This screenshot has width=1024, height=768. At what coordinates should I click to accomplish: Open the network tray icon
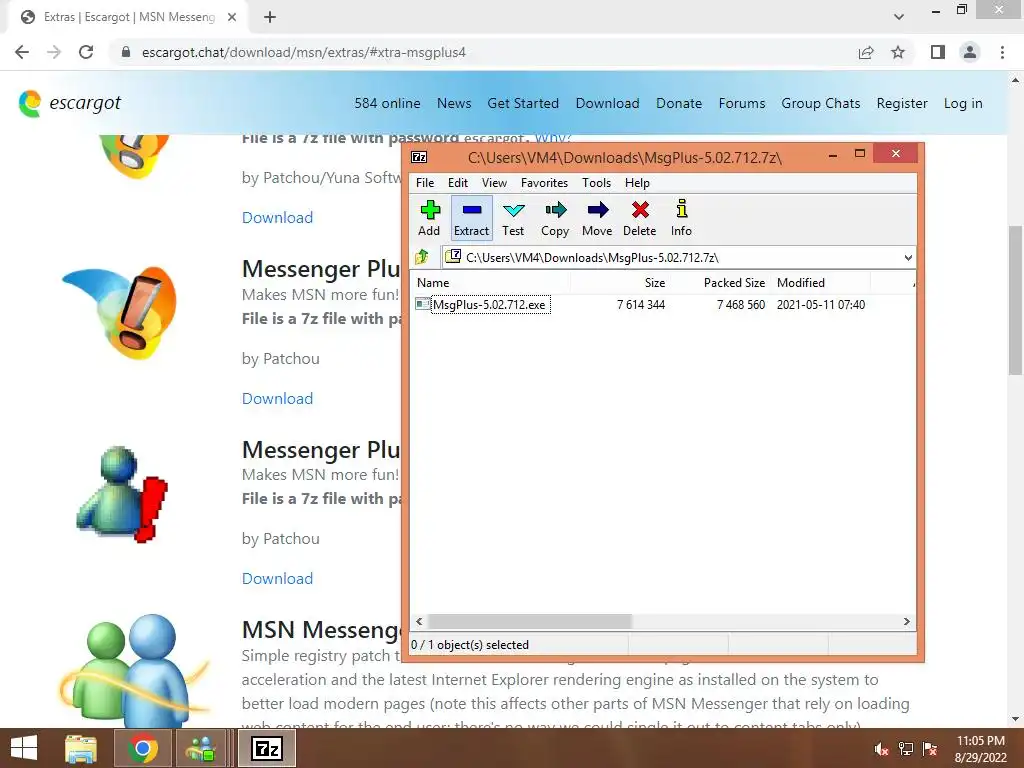coord(905,749)
